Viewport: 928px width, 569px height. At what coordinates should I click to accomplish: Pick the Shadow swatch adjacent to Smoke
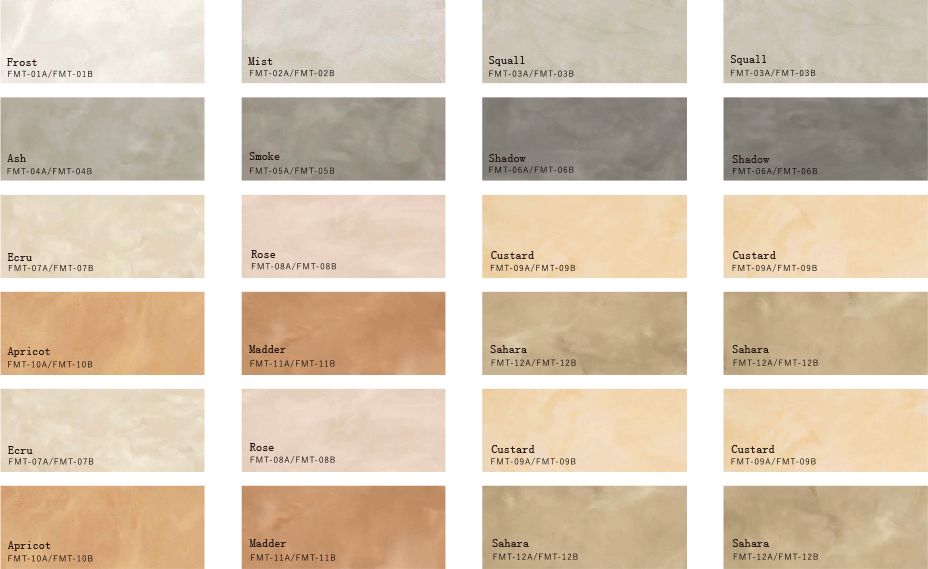(585, 139)
